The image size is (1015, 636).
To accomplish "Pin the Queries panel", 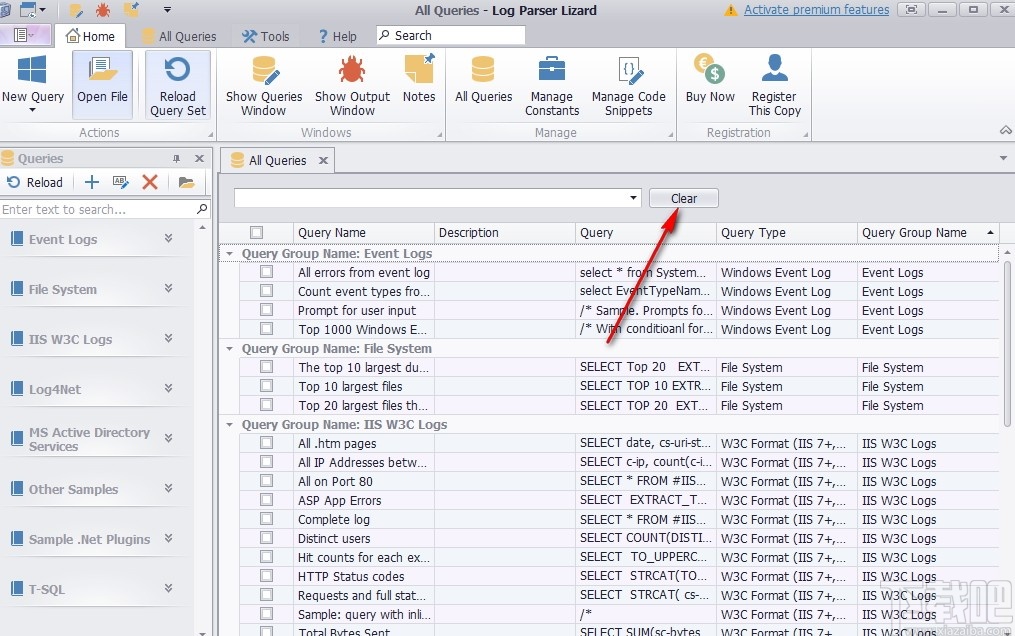I will tap(176, 159).
